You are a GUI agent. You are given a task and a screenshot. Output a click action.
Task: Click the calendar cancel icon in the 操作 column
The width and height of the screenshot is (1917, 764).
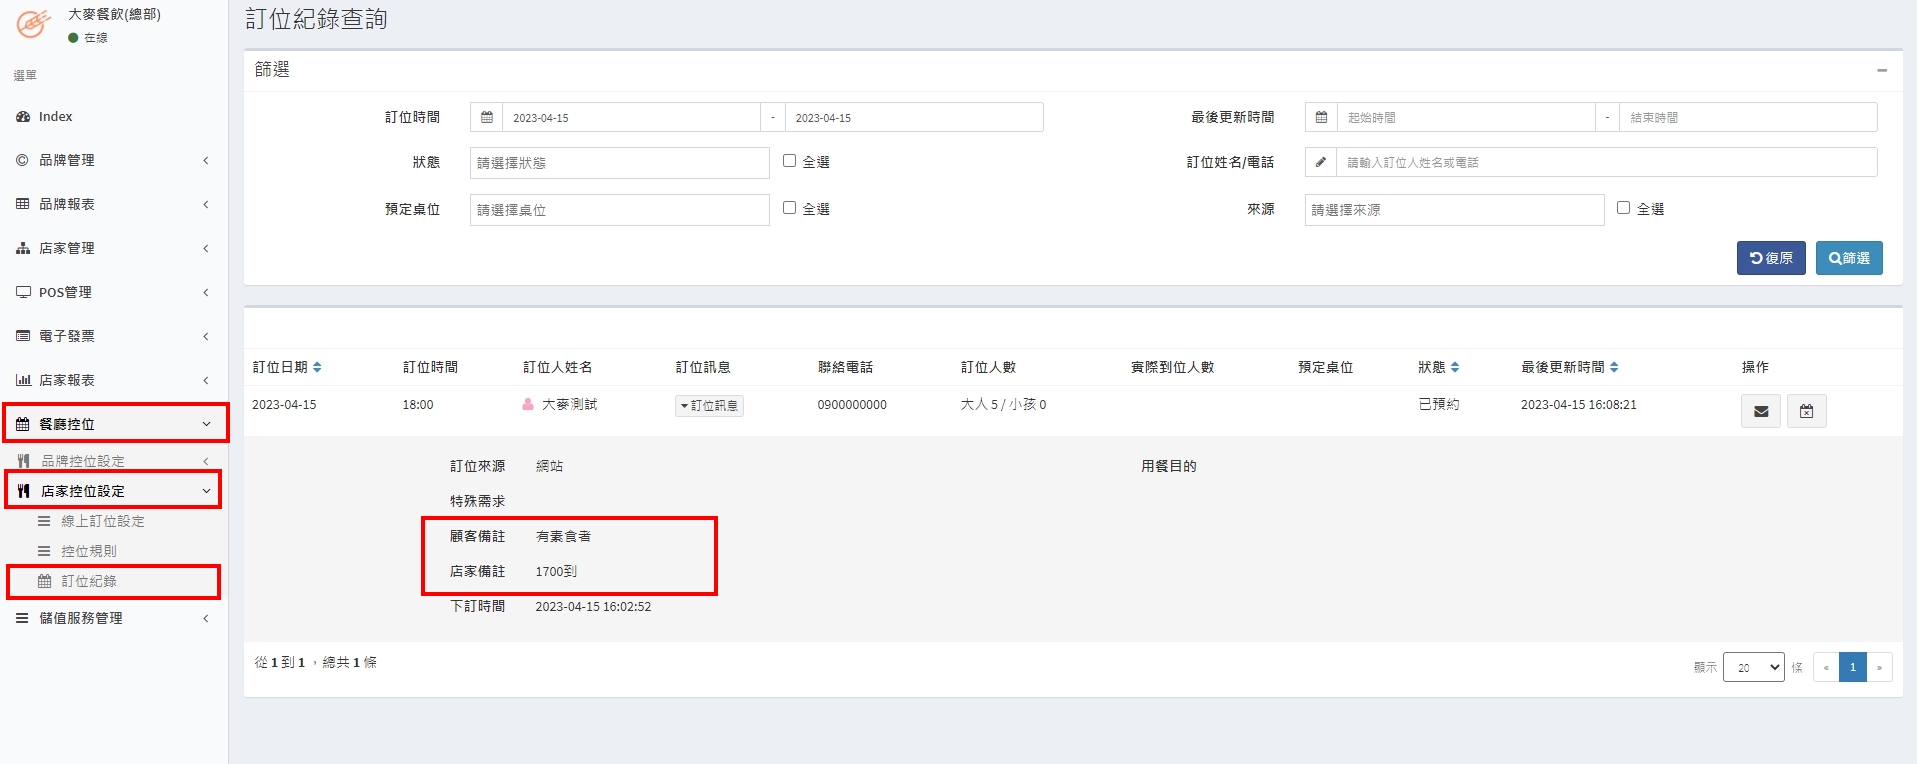1806,411
